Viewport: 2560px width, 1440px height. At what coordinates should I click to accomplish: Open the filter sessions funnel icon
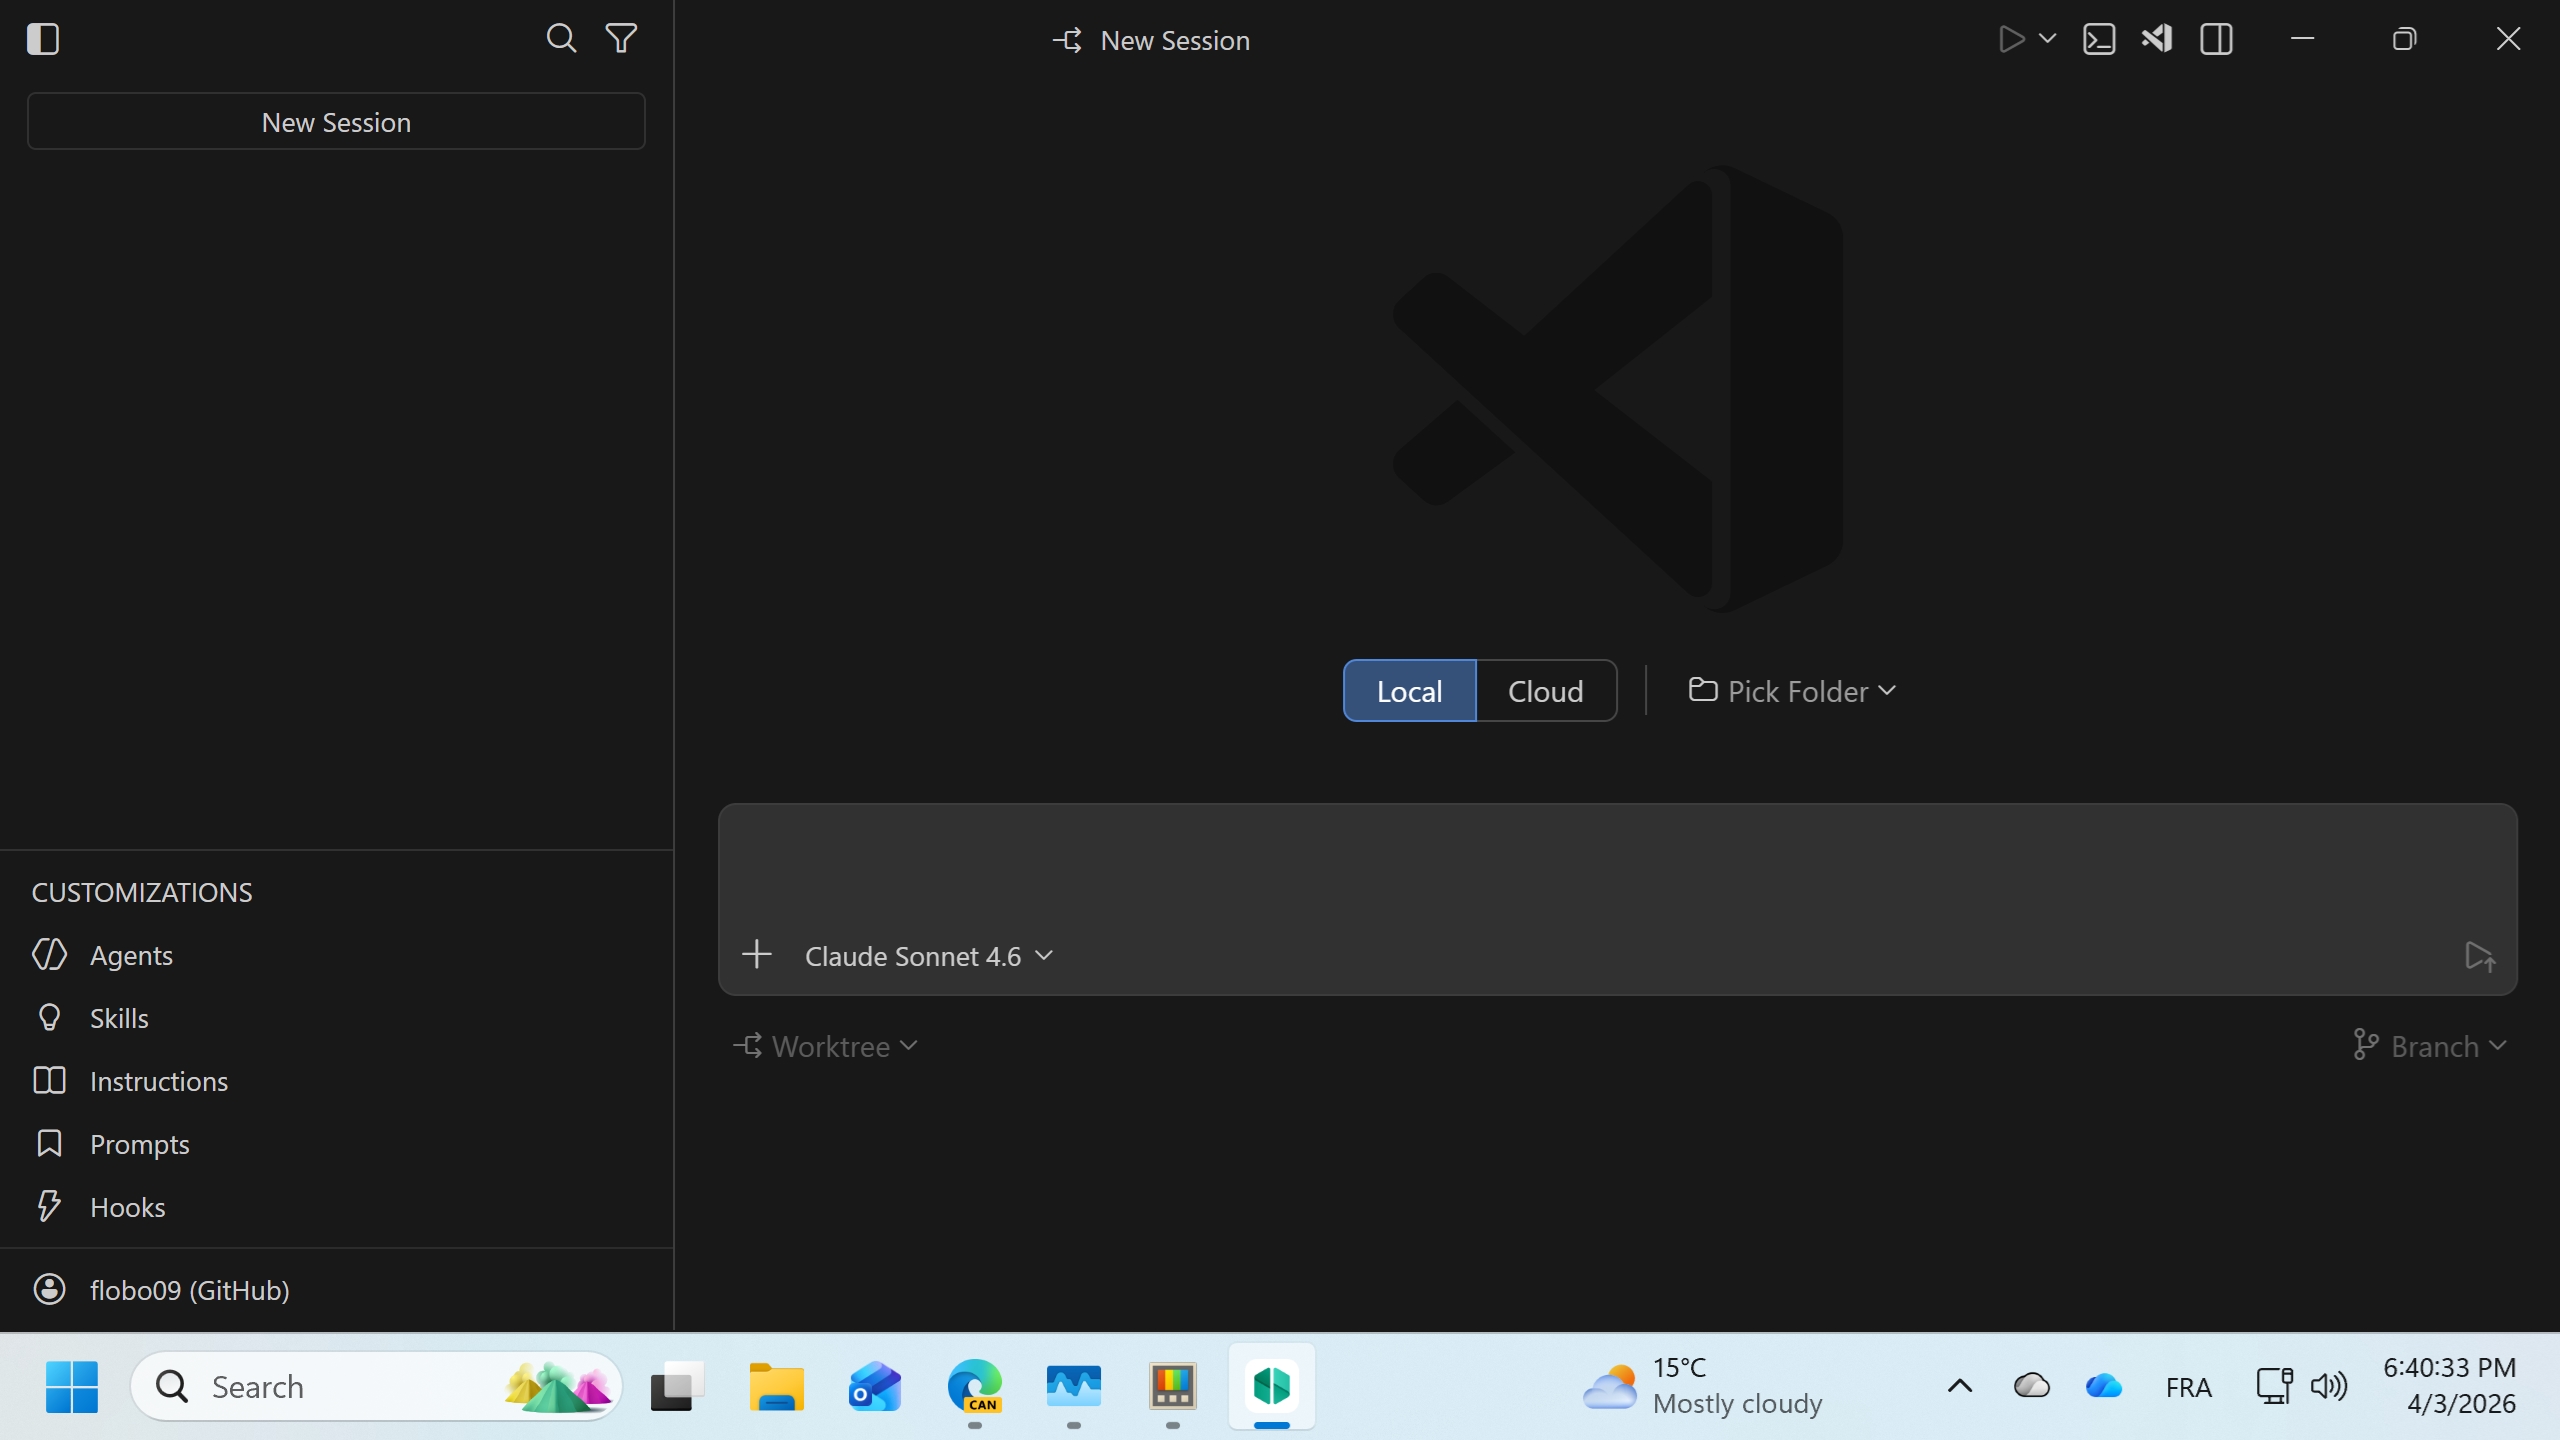tap(621, 39)
